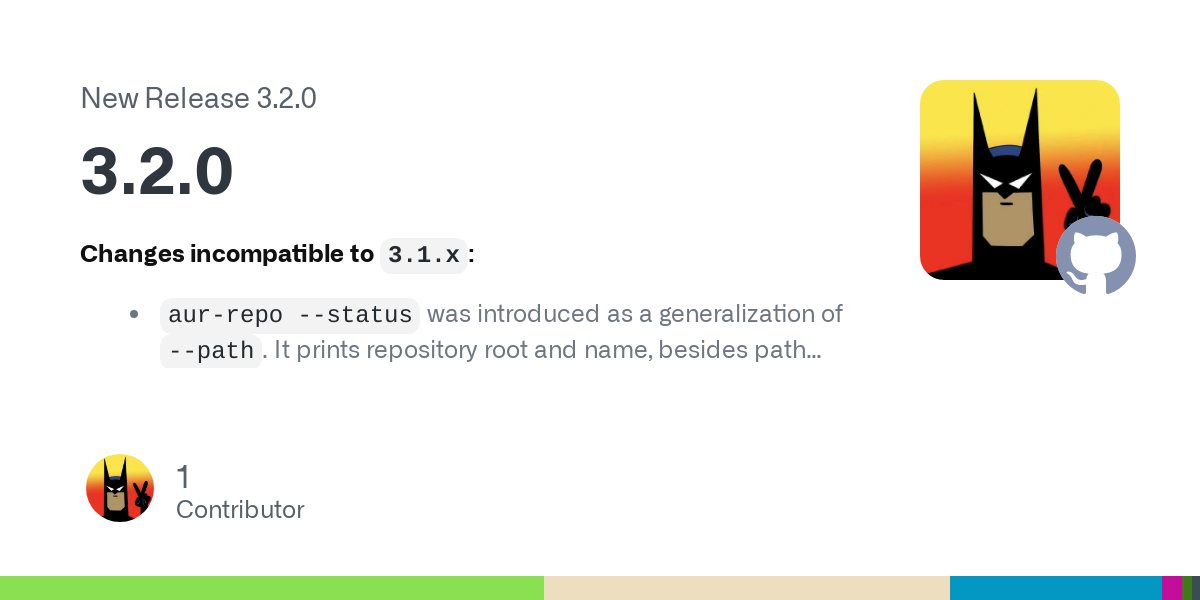Click the beige language bar segment
The width and height of the screenshot is (1200, 600).
click(747, 588)
